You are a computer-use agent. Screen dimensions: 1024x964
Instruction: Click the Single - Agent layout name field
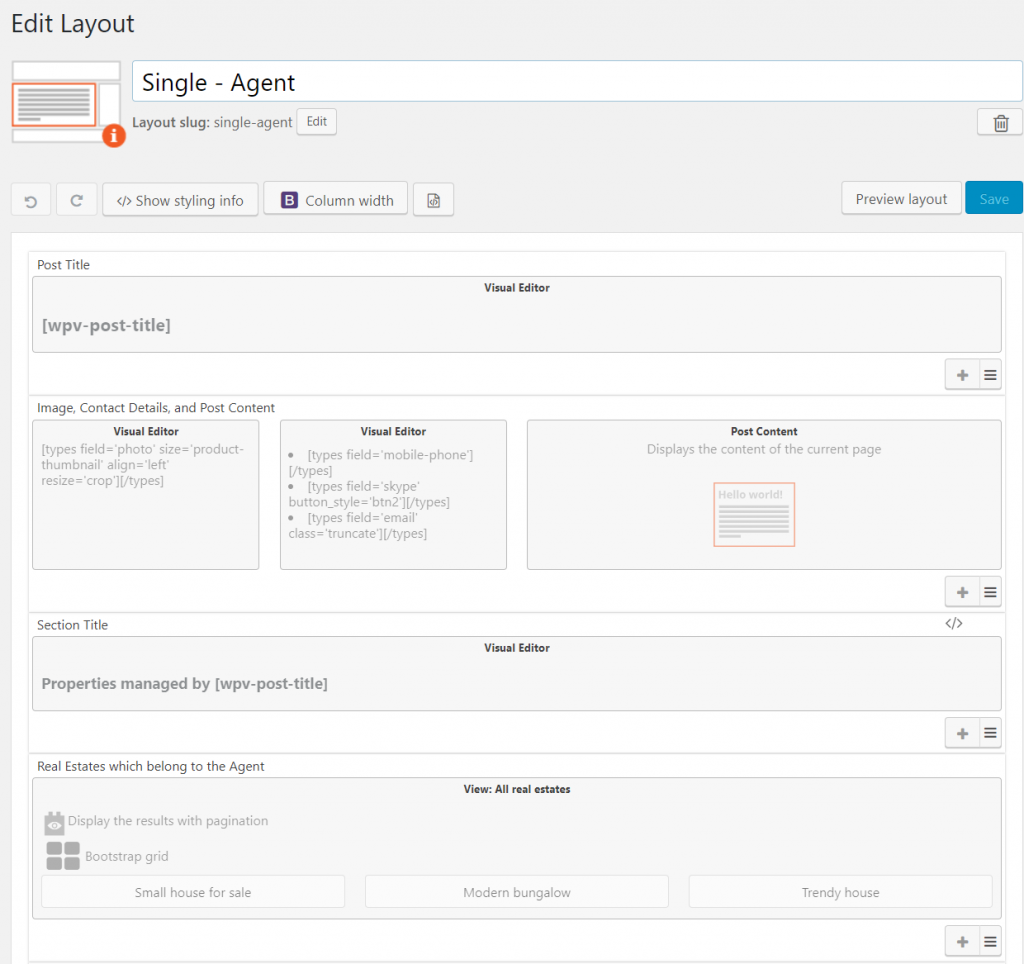[577, 82]
